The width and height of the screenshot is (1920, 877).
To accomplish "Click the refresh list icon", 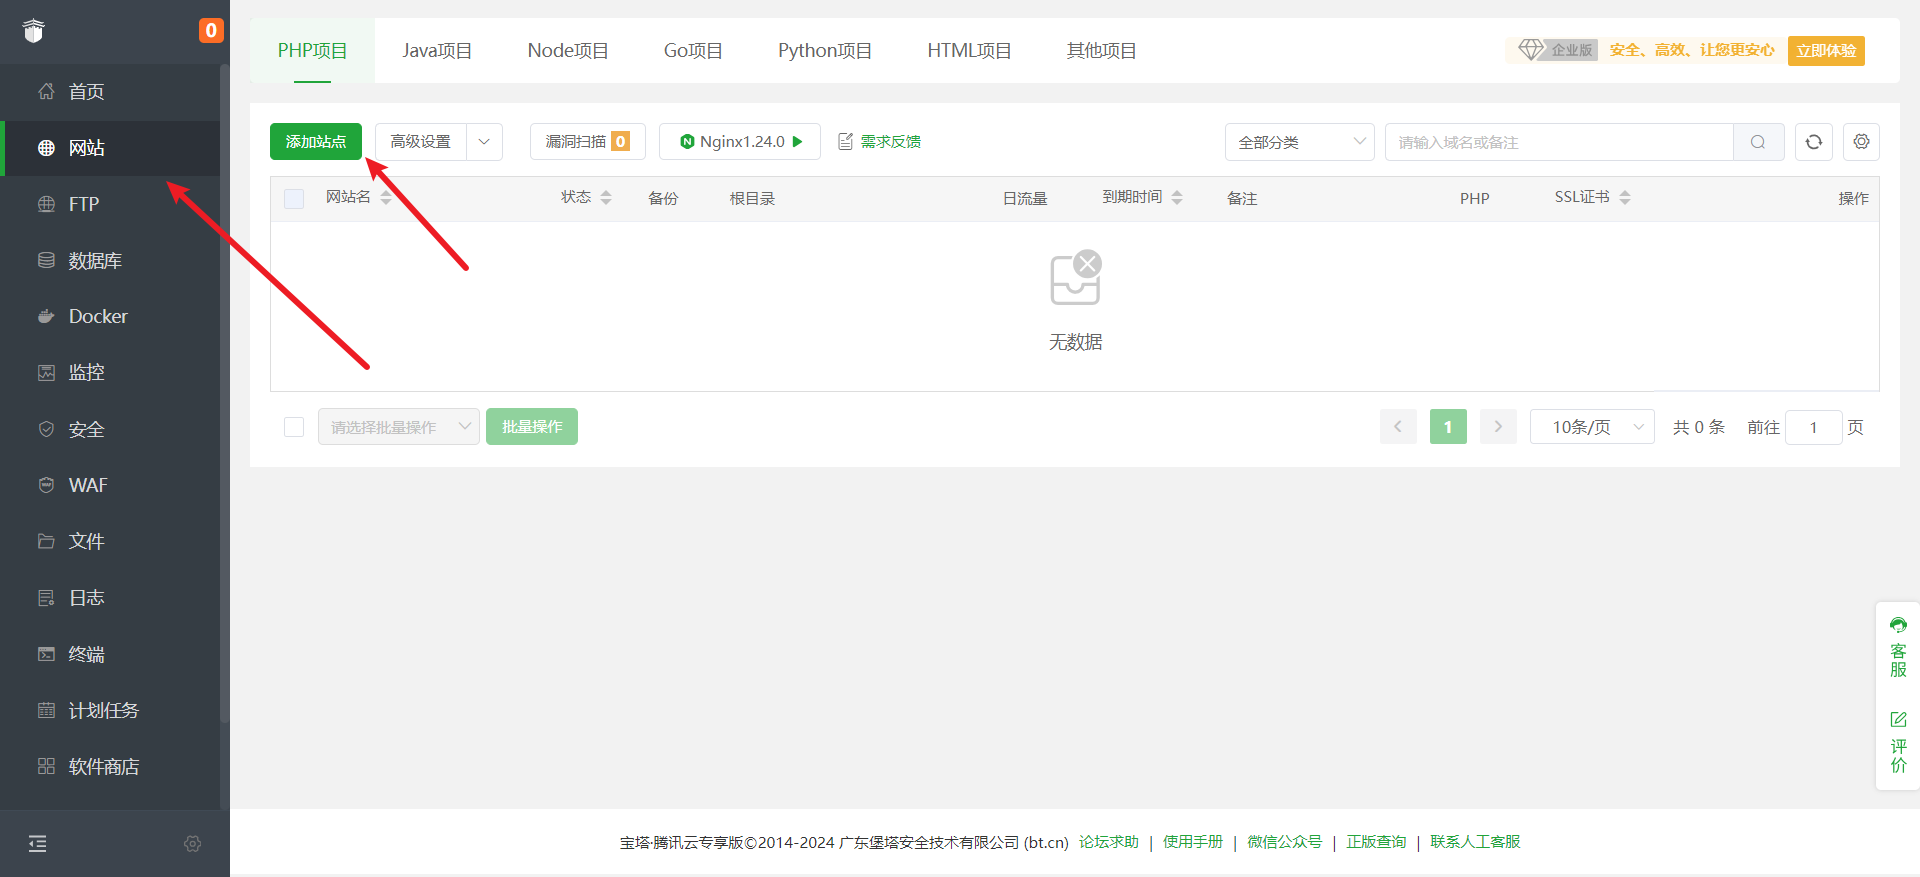I will coord(1814,142).
